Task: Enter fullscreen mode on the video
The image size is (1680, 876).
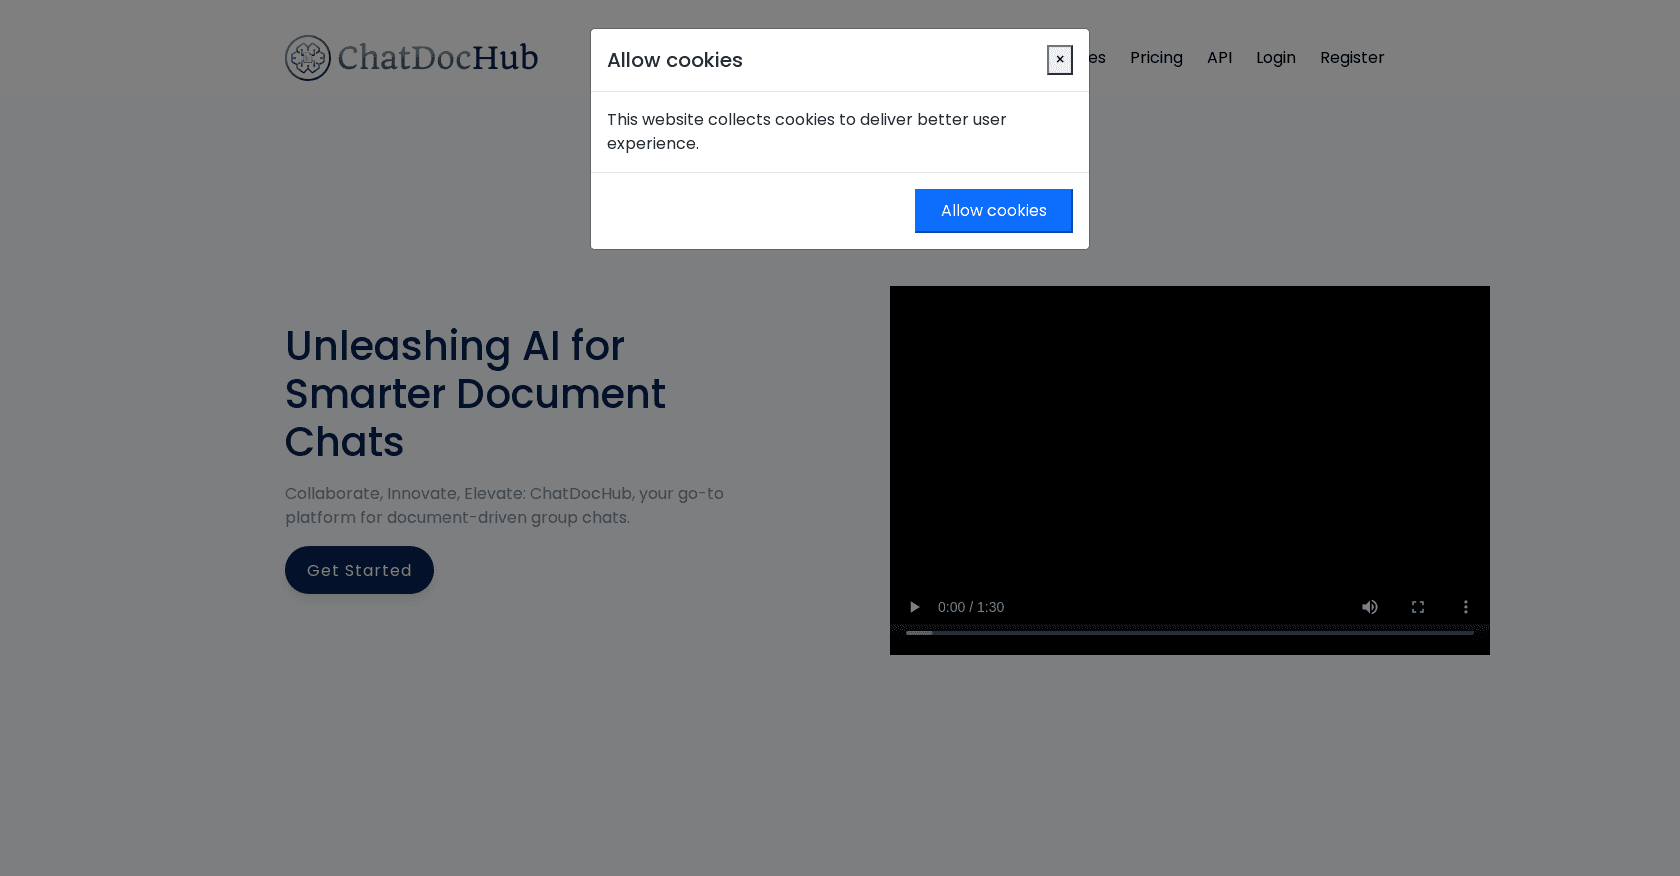Action: tap(1417, 607)
